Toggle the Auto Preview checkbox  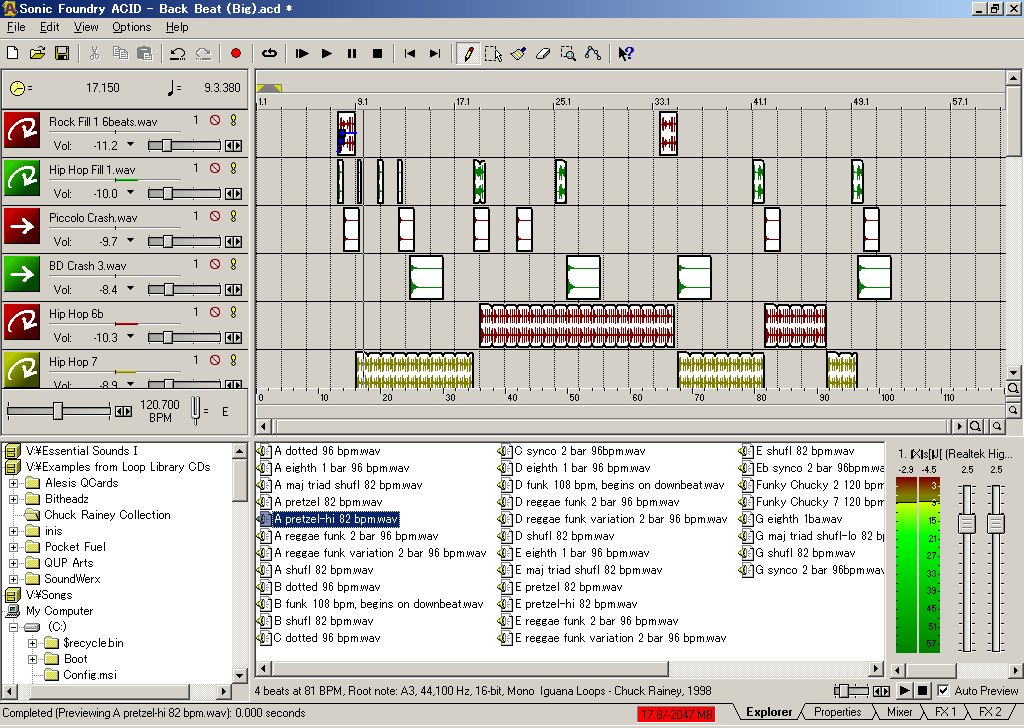coord(943,690)
